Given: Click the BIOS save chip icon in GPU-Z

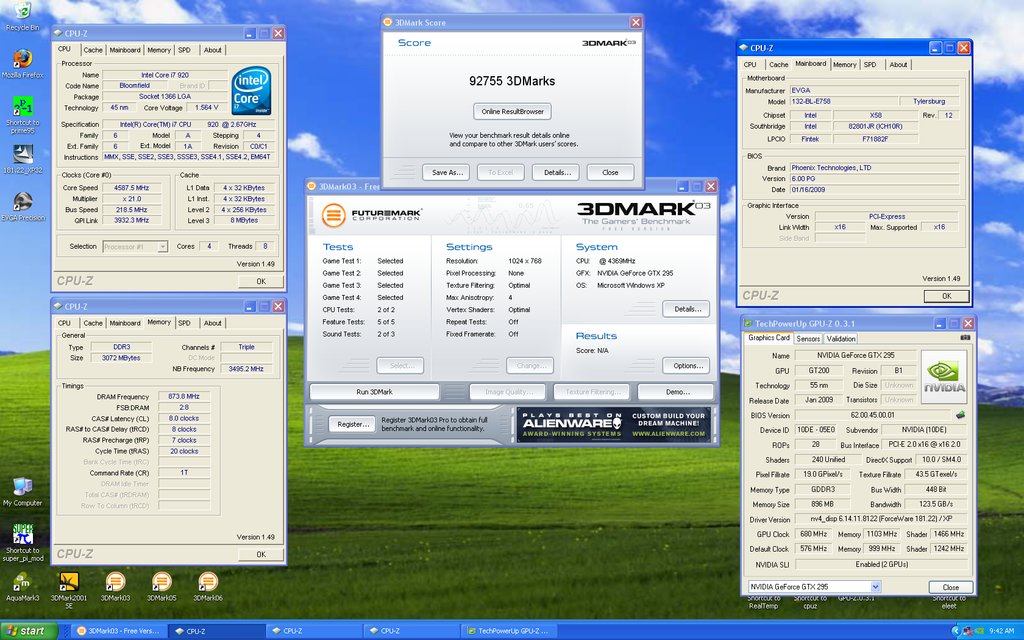Looking at the screenshot, I should click(x=959, y=415).
